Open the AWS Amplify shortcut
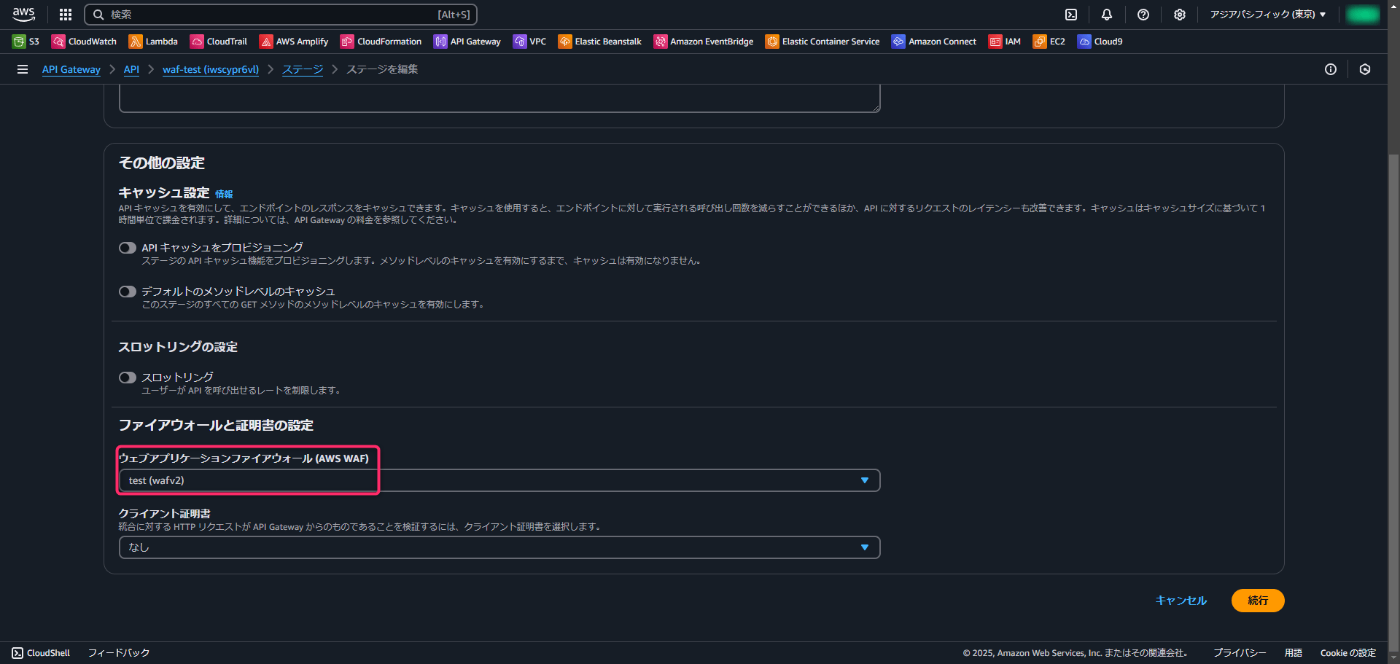This screenshot has width=1400, height=664. point(294,41)
